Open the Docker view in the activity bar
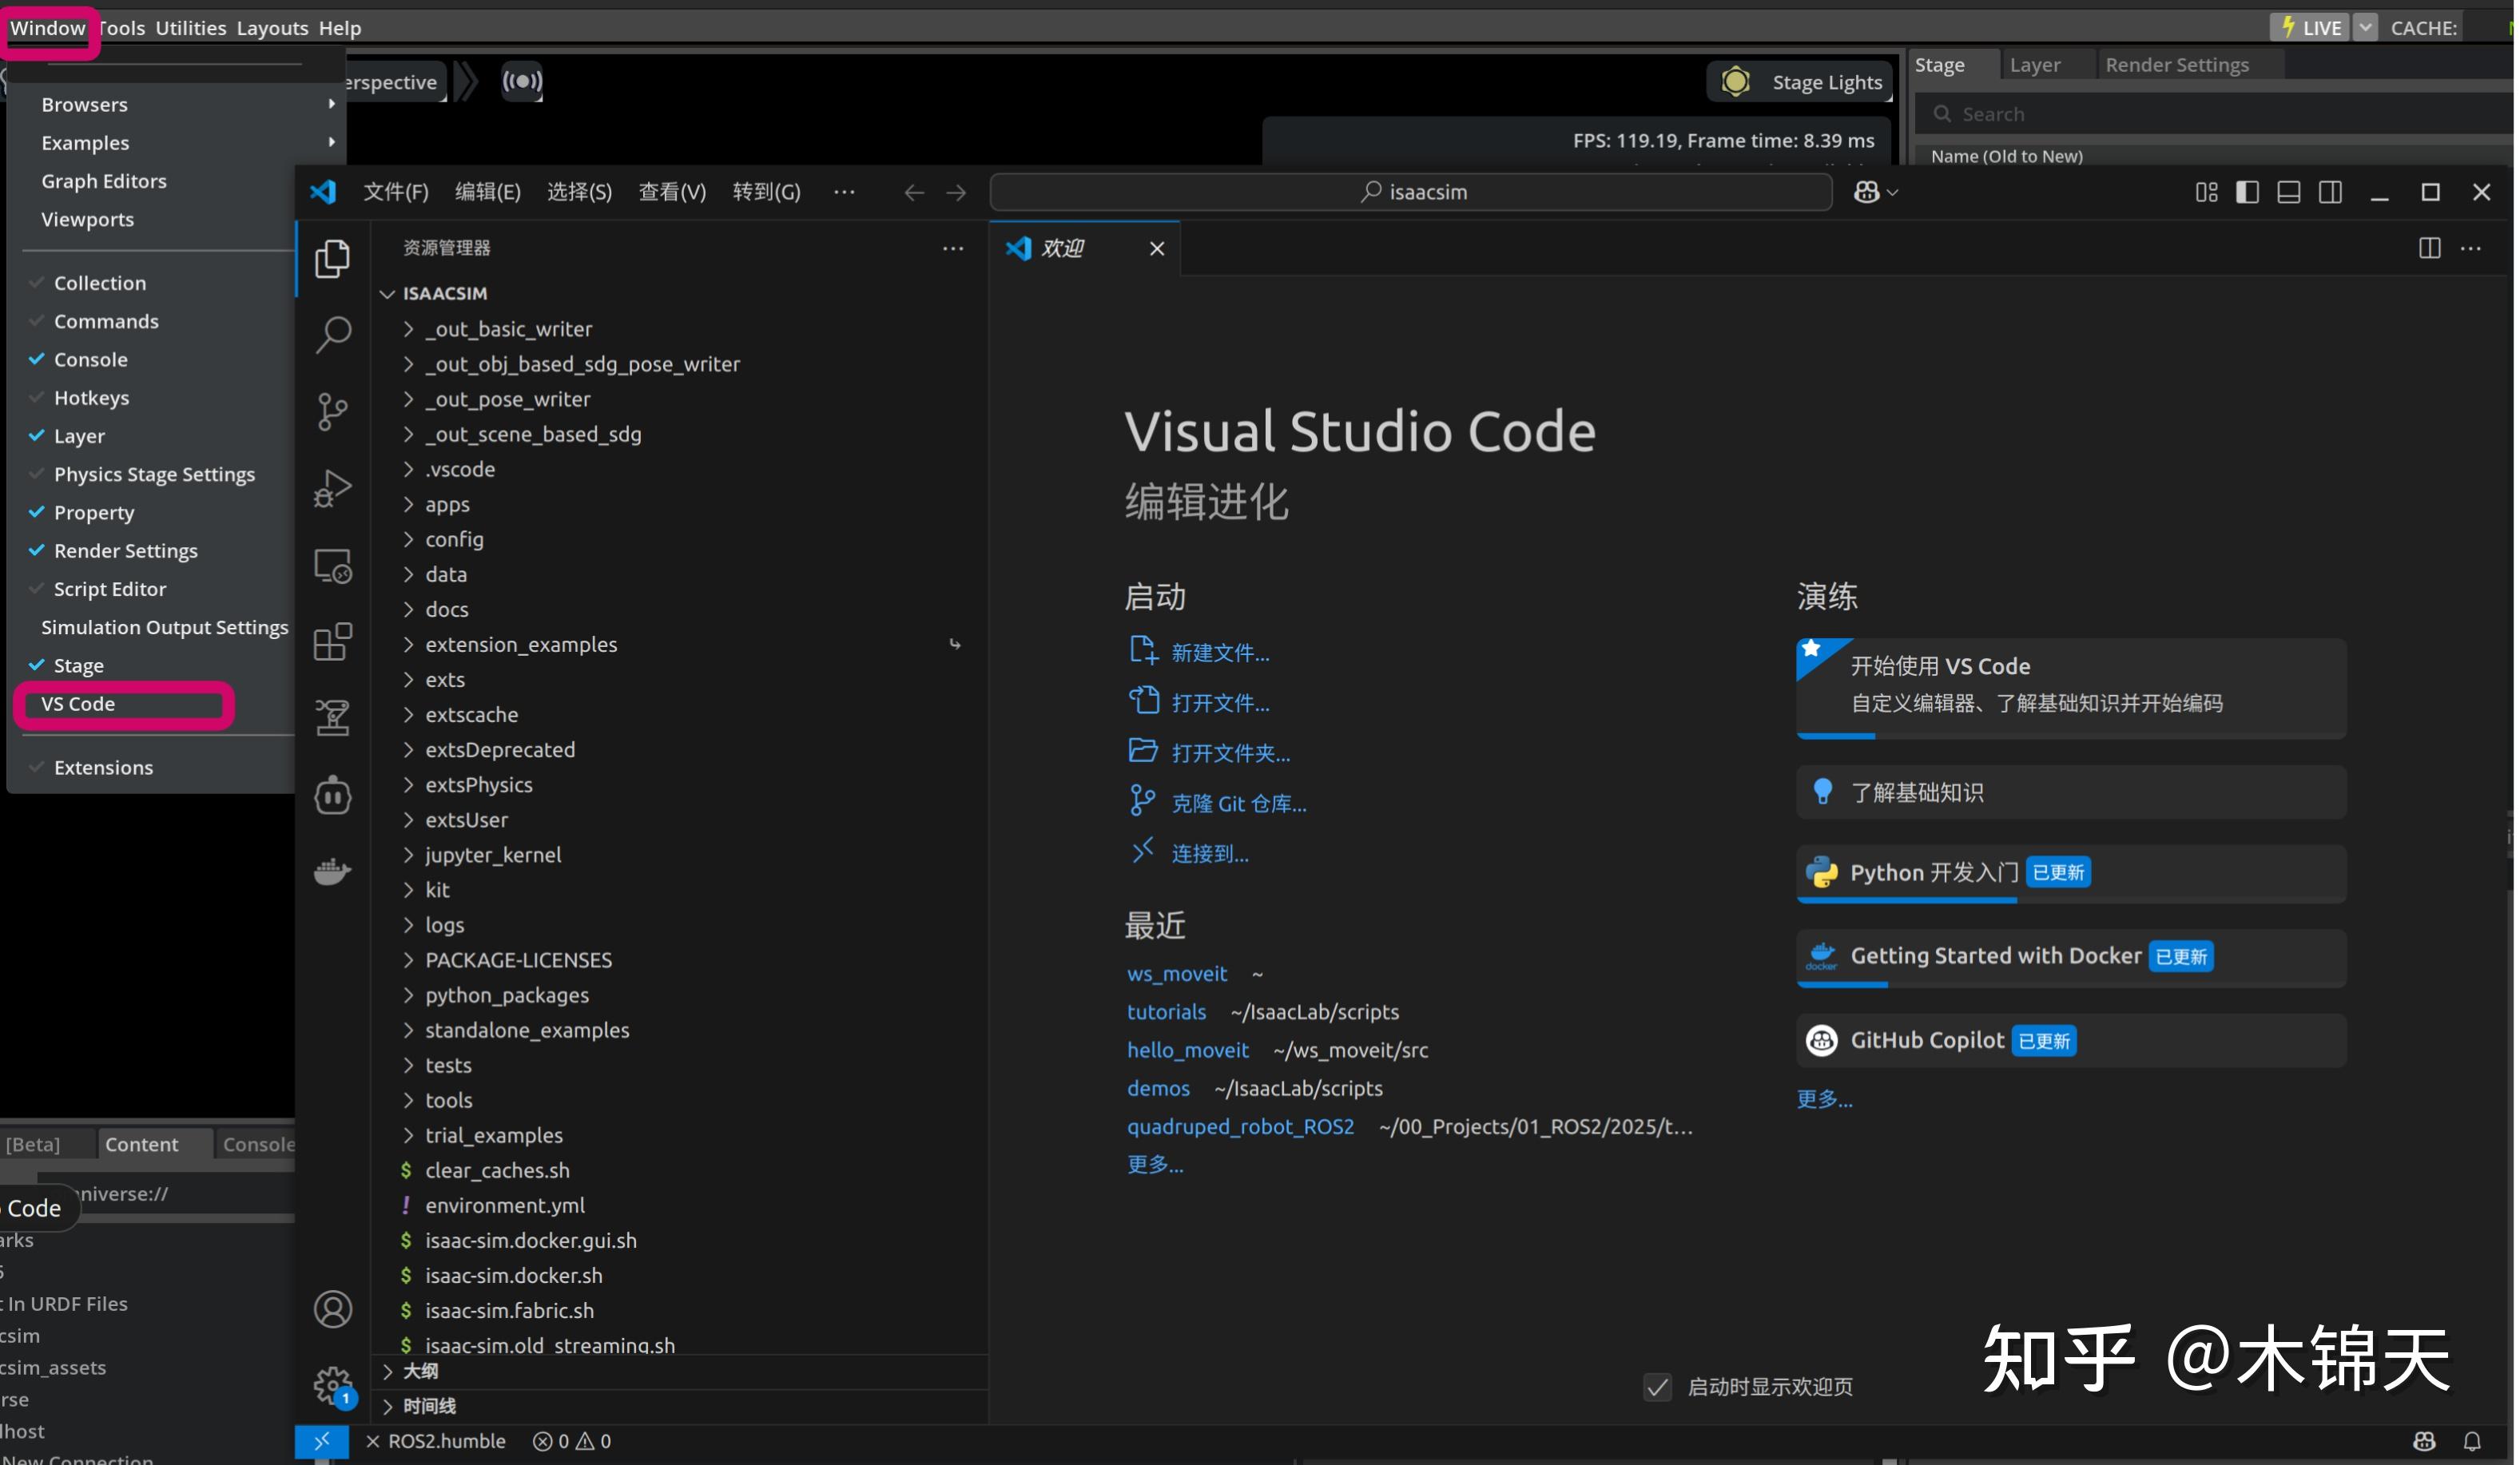The height and width of the screenshot is (1465, 2520). (332, 871)
